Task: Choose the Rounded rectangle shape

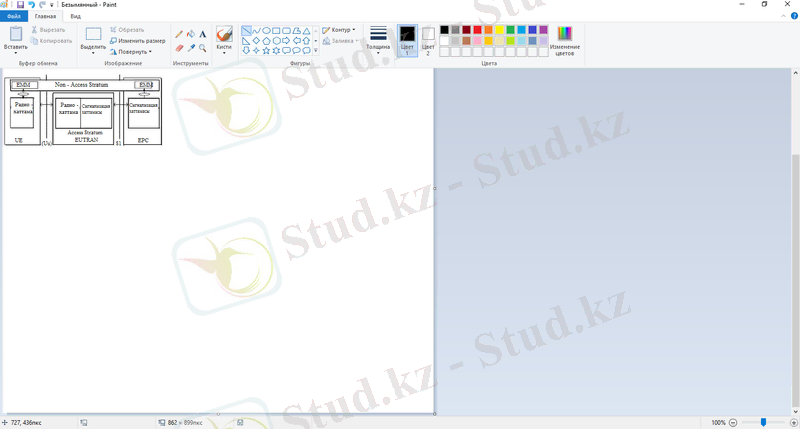Action: 286,31
